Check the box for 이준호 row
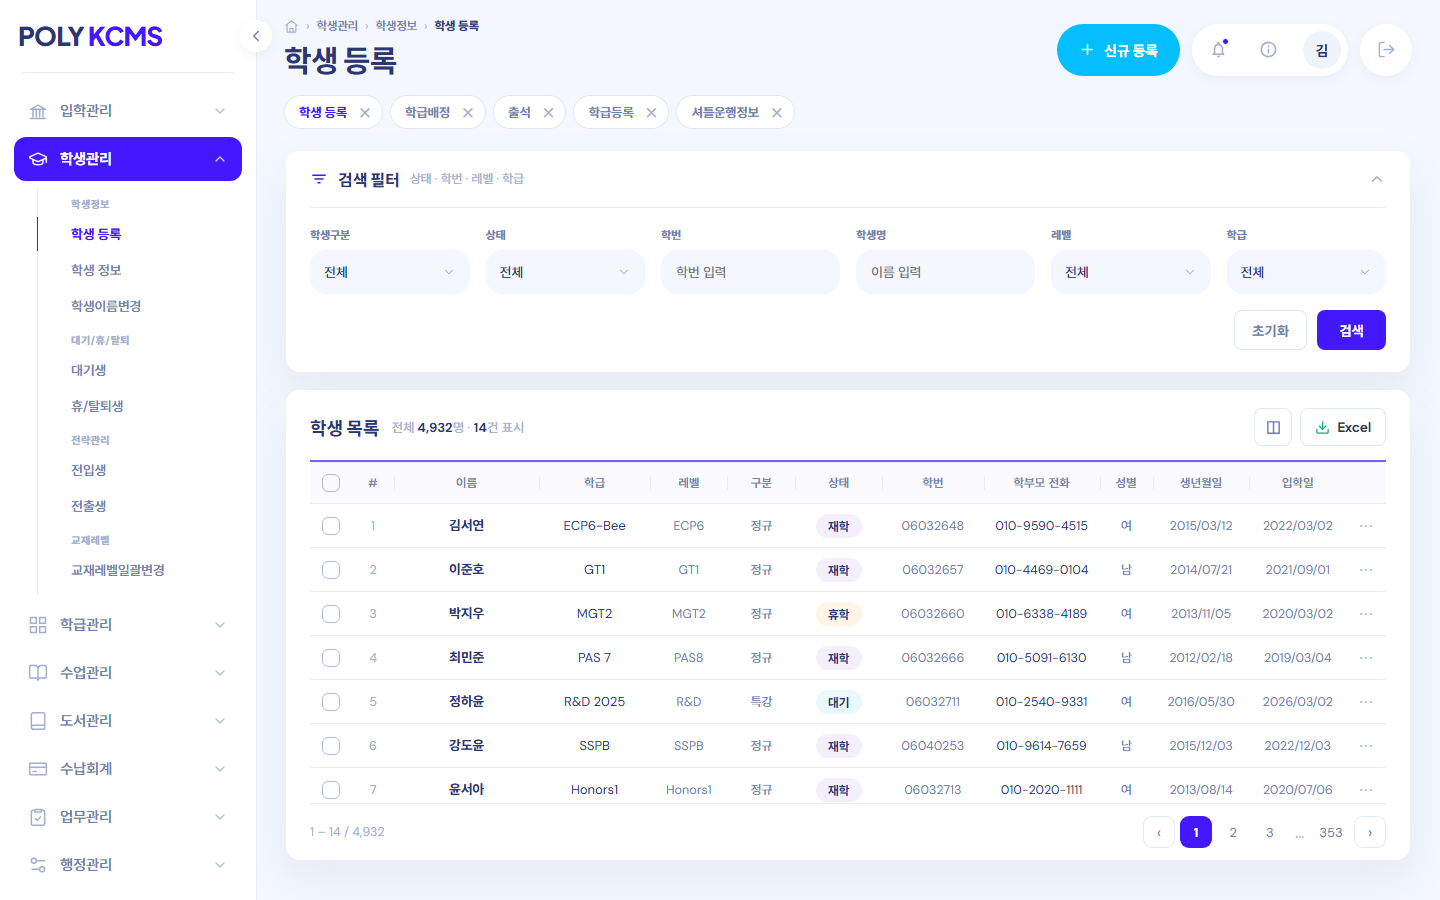Image resolution: width=1440 pixels, height=900 pixels. pyautogui.click(x=331, y=570)
